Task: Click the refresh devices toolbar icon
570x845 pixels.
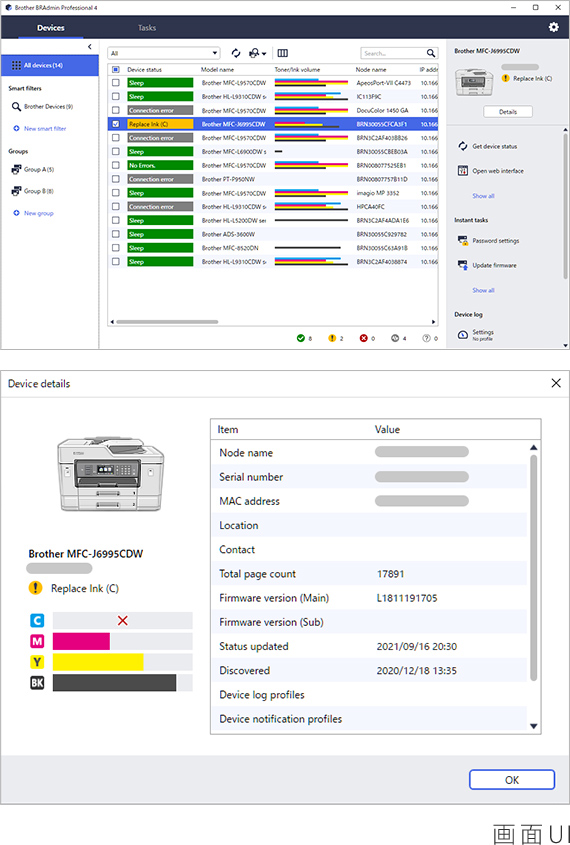Action: click(x=236, y=53)
